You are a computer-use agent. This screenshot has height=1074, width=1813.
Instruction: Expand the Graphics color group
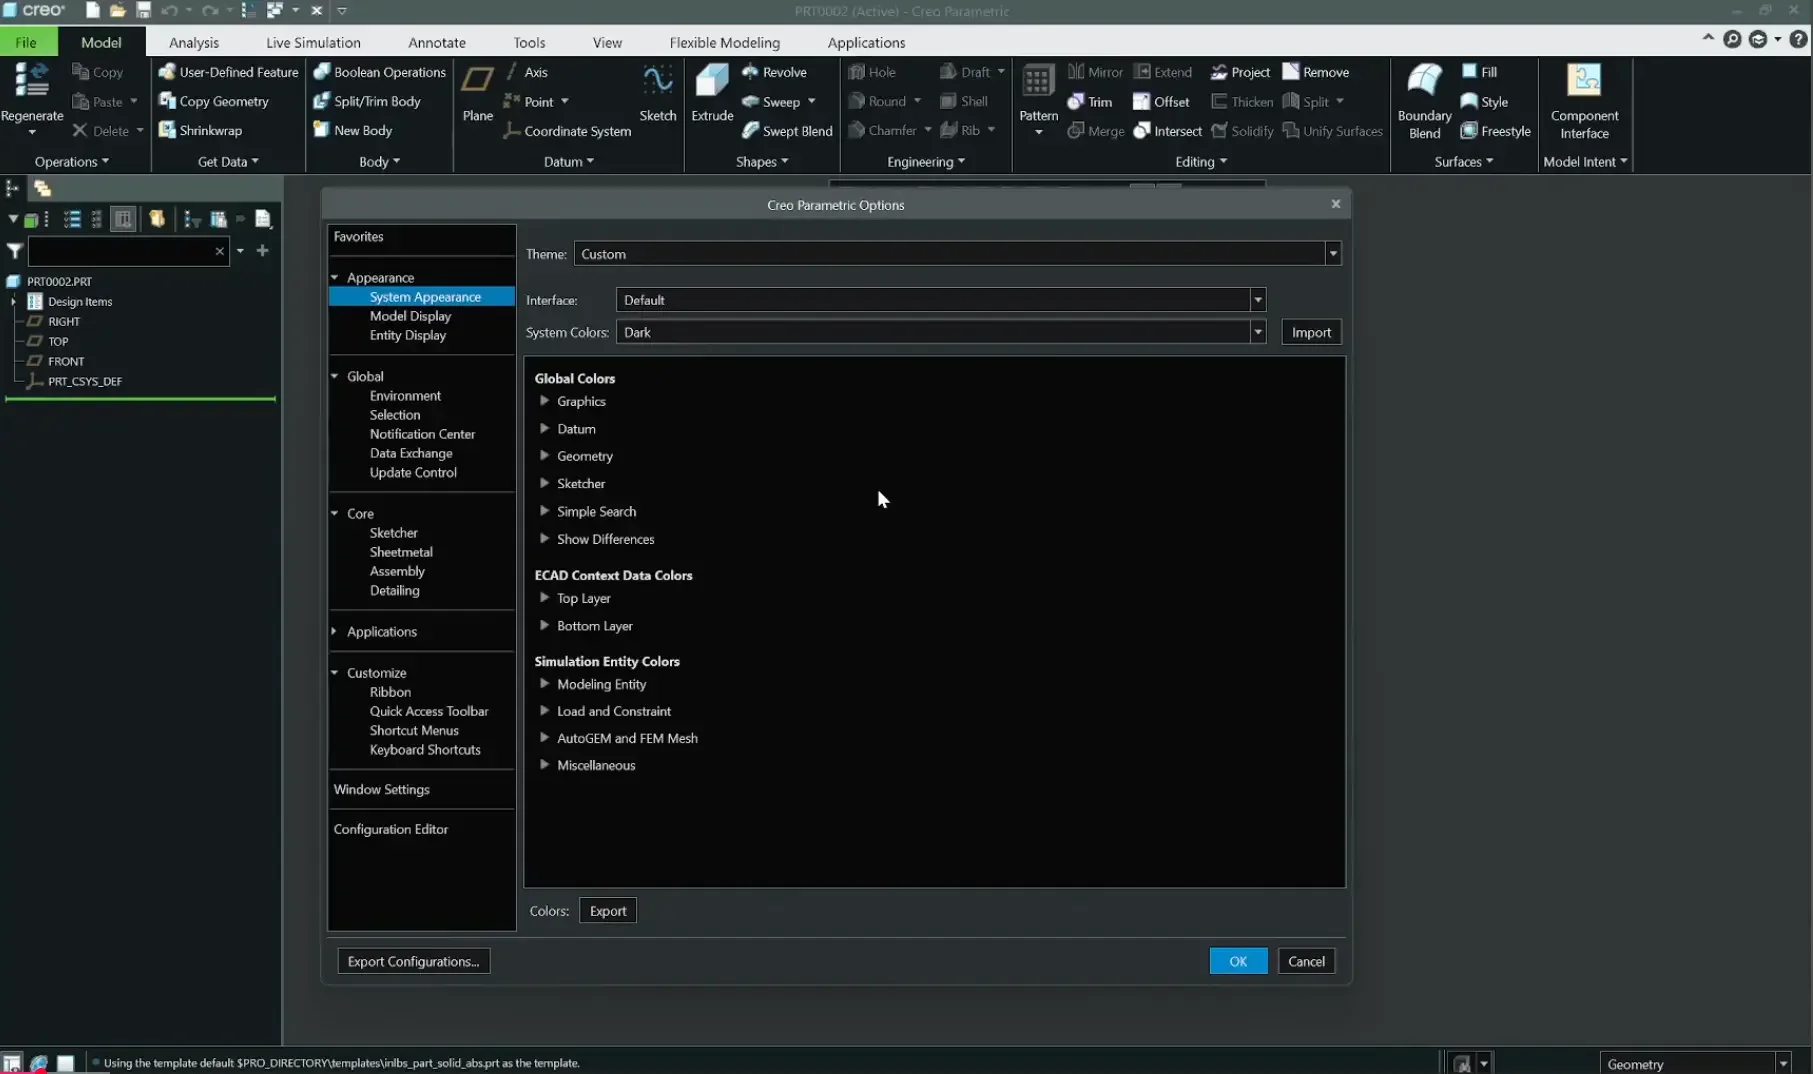(x=544, y=401)
